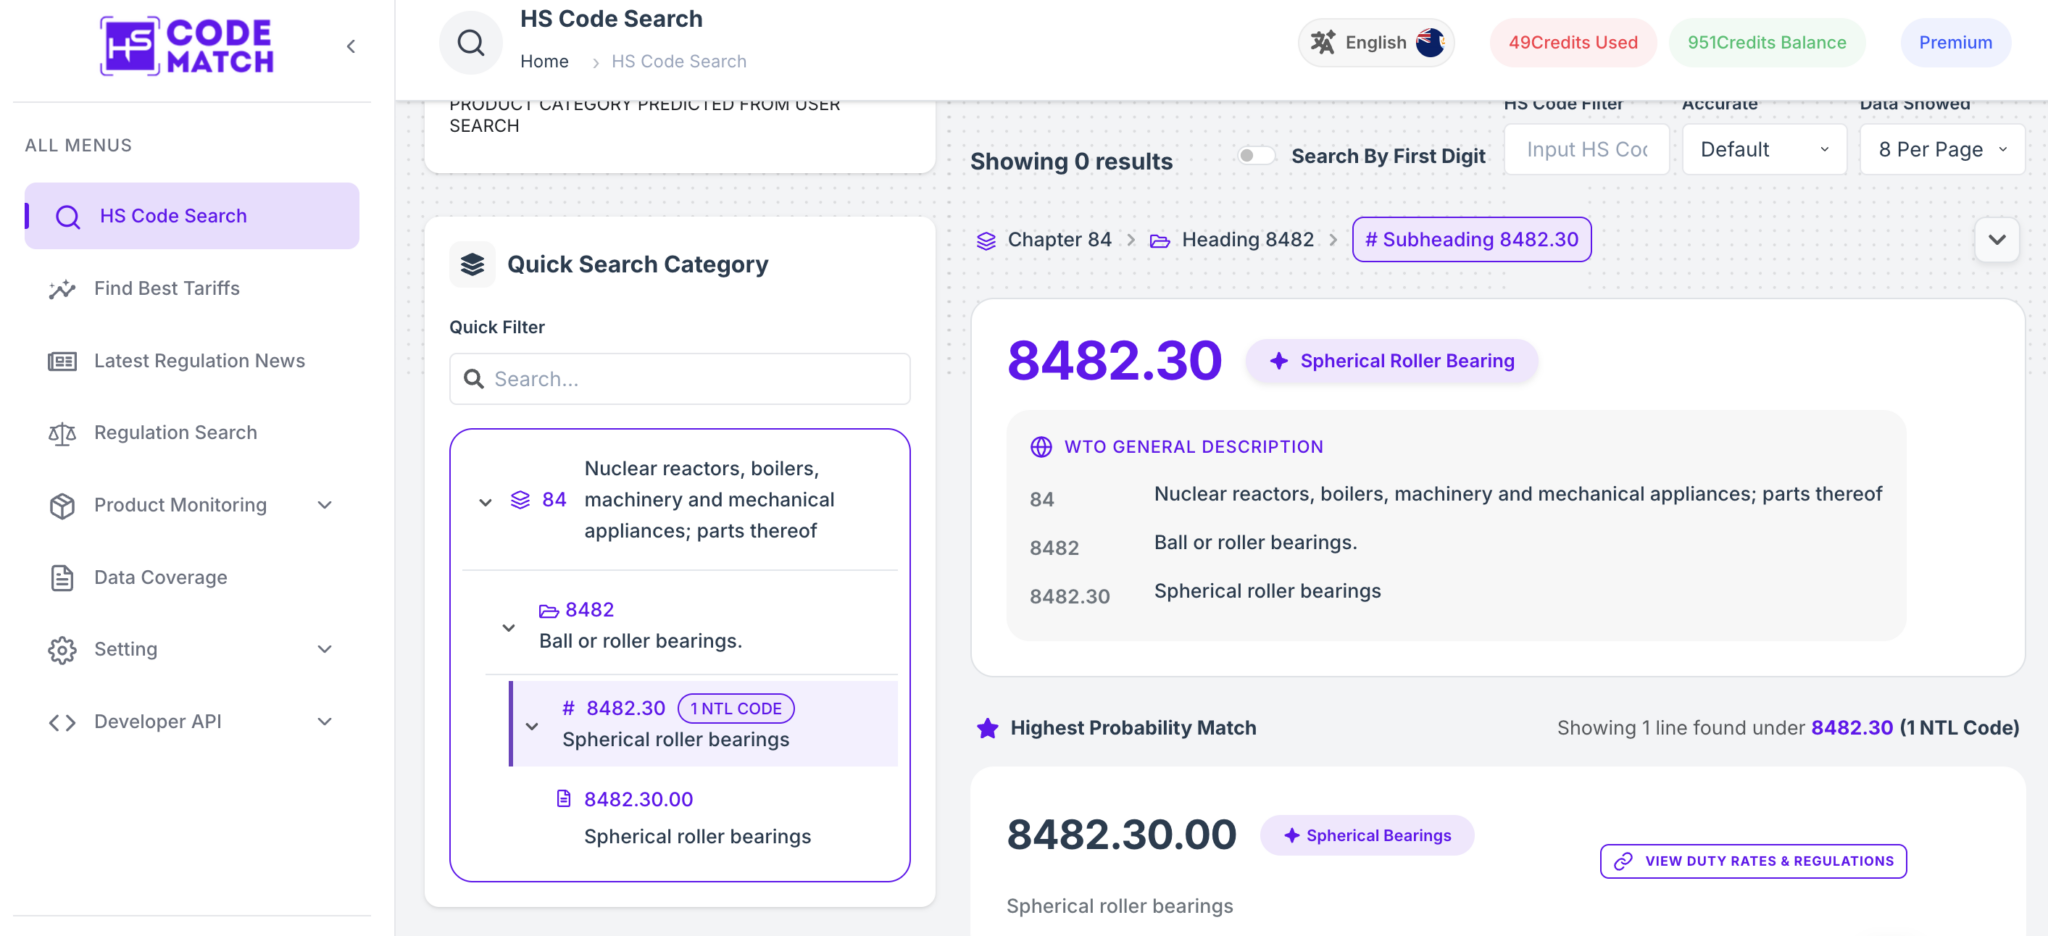Click the HS Code Match logo
The image size is (2048, 936).
[187, 46]
